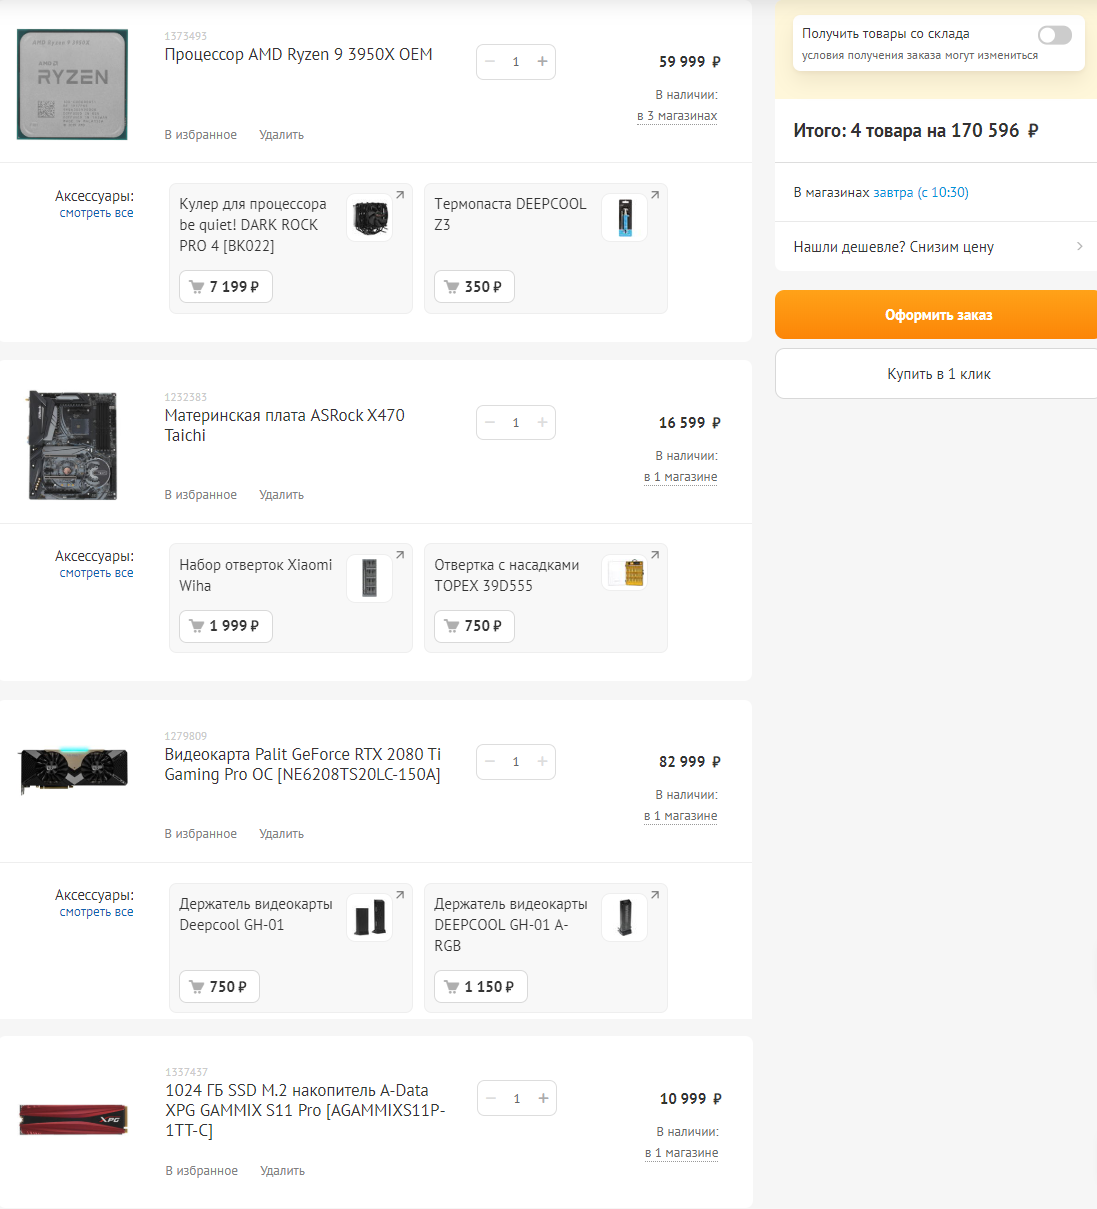Toggle the warehouse pickup switch
Screen dimensions: 1097x1209
click(1054, 36)
